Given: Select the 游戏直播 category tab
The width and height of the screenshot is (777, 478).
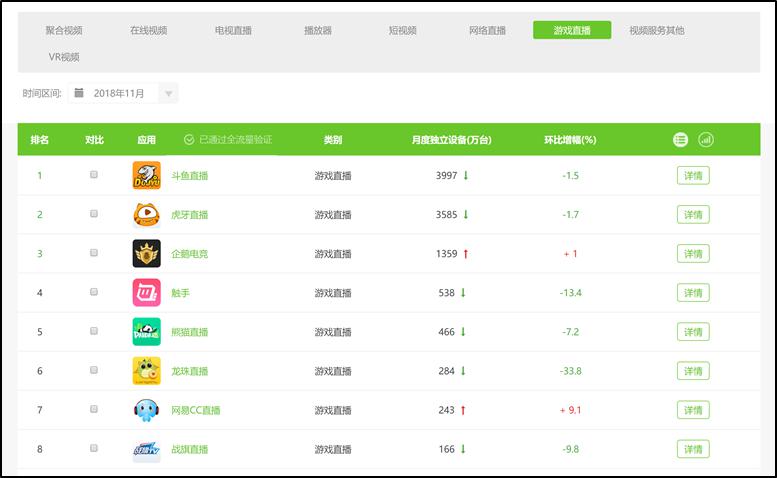Looking at the screenshot, I should point(572,30).
